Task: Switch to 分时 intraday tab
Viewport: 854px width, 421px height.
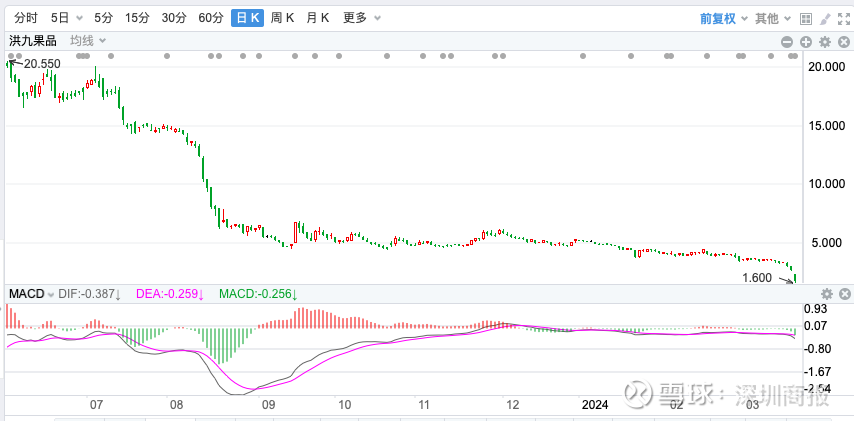Action: pos(25,18)
